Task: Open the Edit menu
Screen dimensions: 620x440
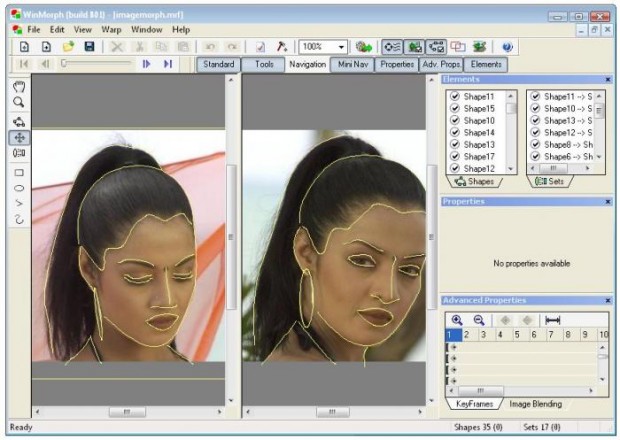Action: [x=57, y=30]
